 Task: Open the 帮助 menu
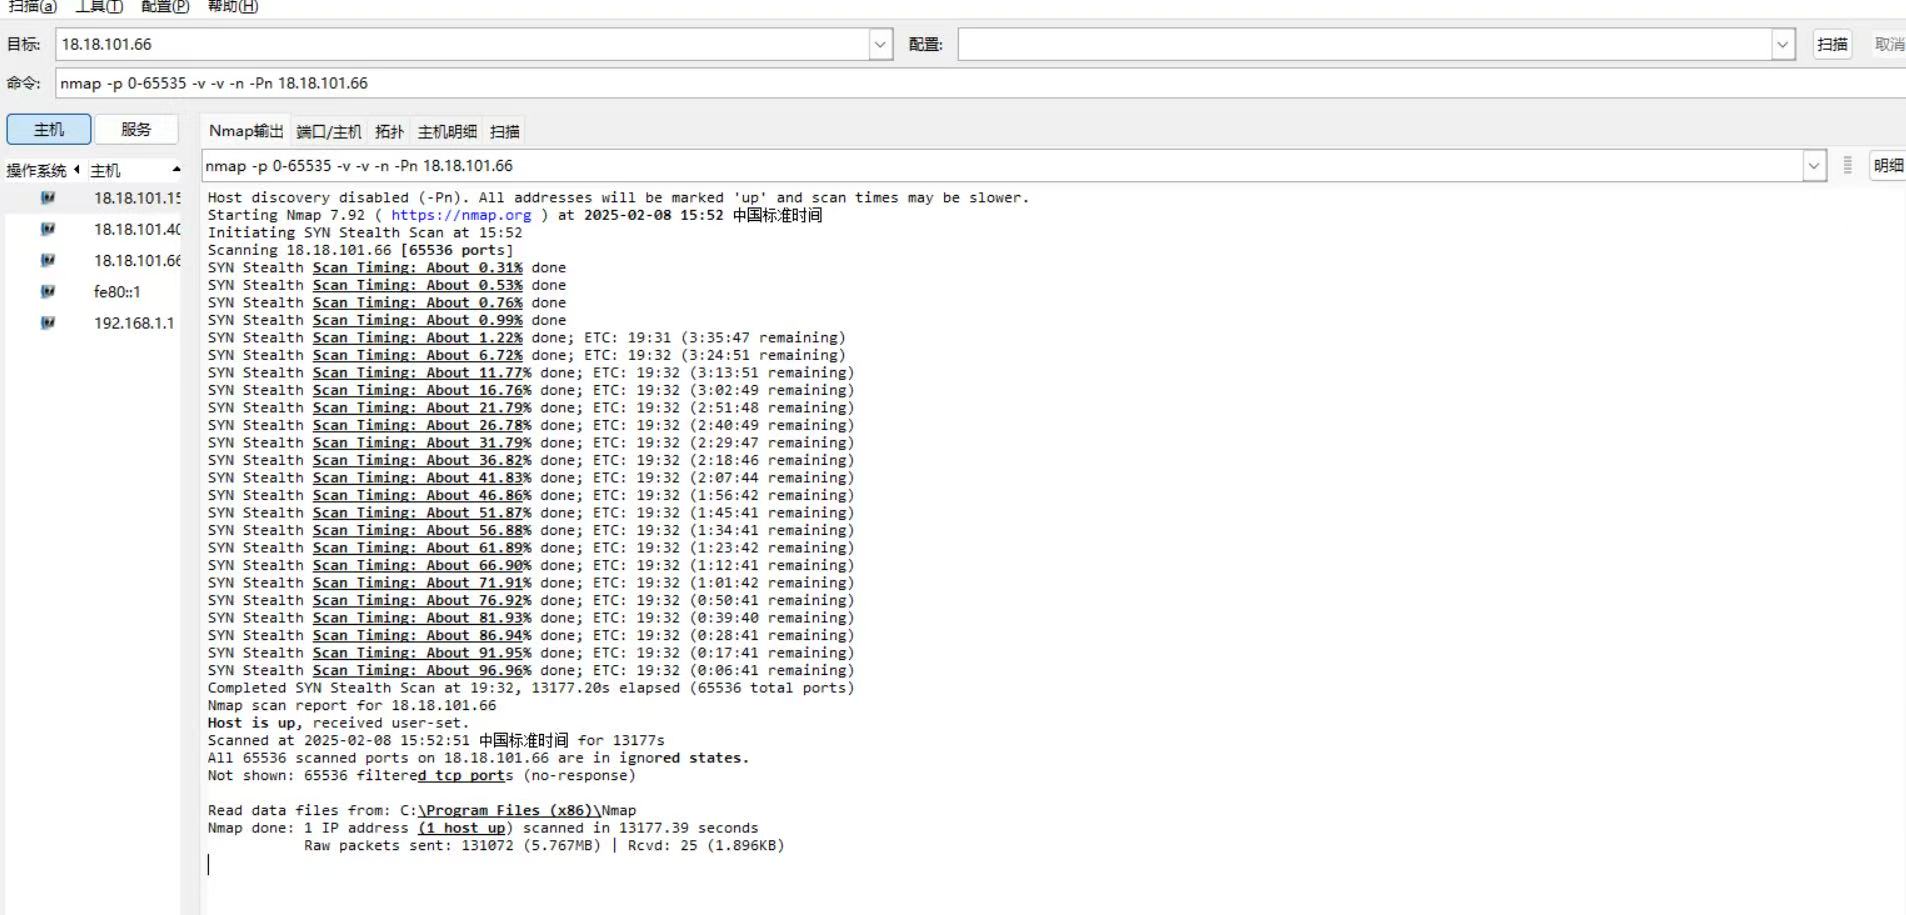[232, 6]
